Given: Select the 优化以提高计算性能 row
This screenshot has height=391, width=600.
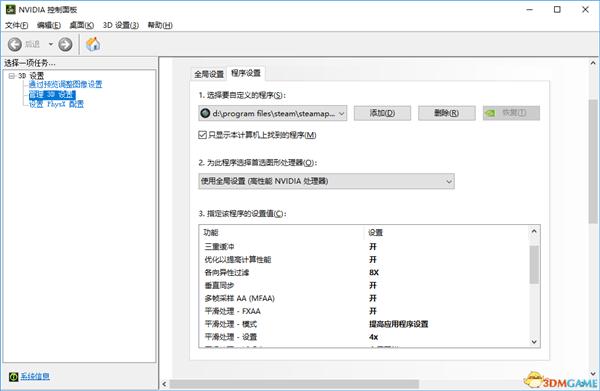Looking at the screenshot, I should 364,260.
